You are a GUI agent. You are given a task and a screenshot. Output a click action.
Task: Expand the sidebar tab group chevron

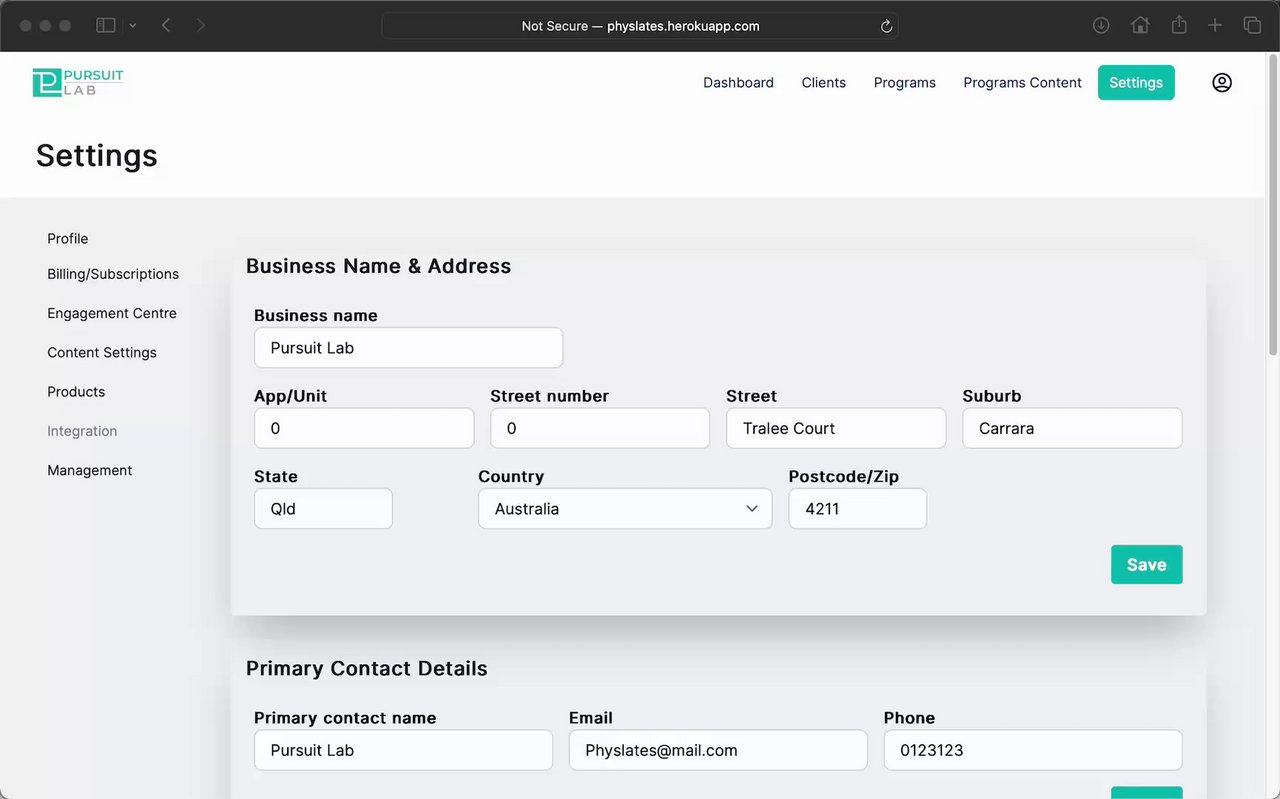click(133, 26)
